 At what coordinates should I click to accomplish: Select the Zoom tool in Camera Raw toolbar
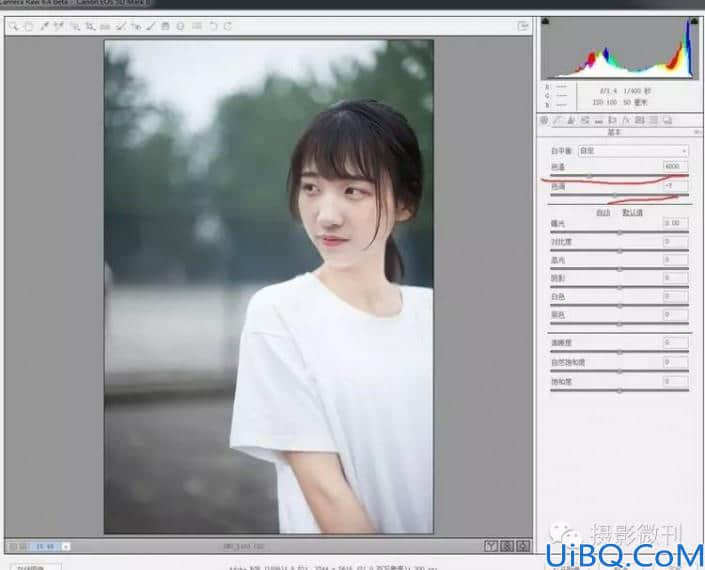[x=13, y=27]
